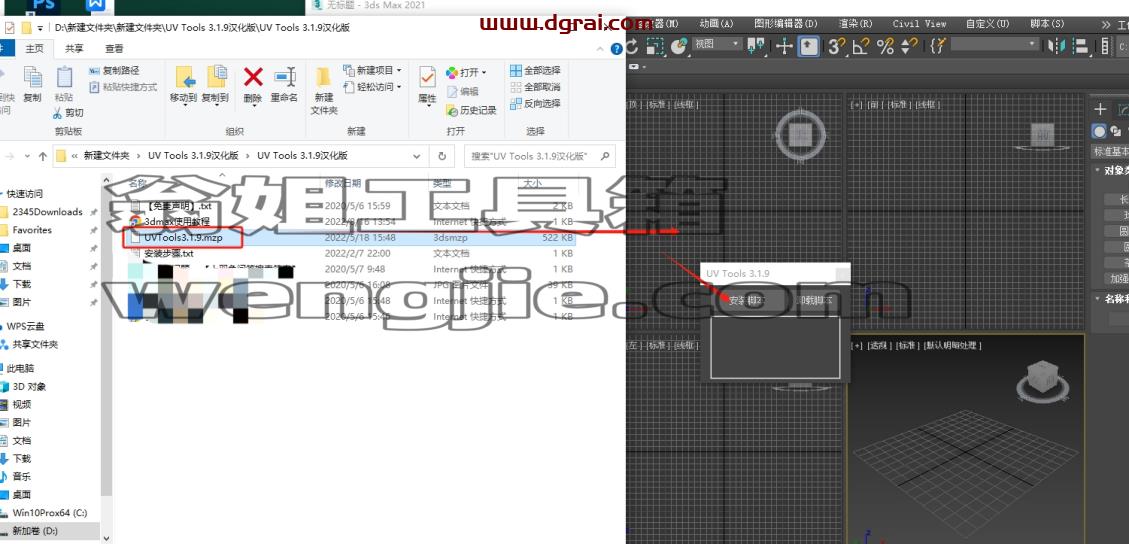The width and height of the screenshot is (1129, 544).
Task: Select 3D 对象 under This PC
Action: (x=29, y=386)
